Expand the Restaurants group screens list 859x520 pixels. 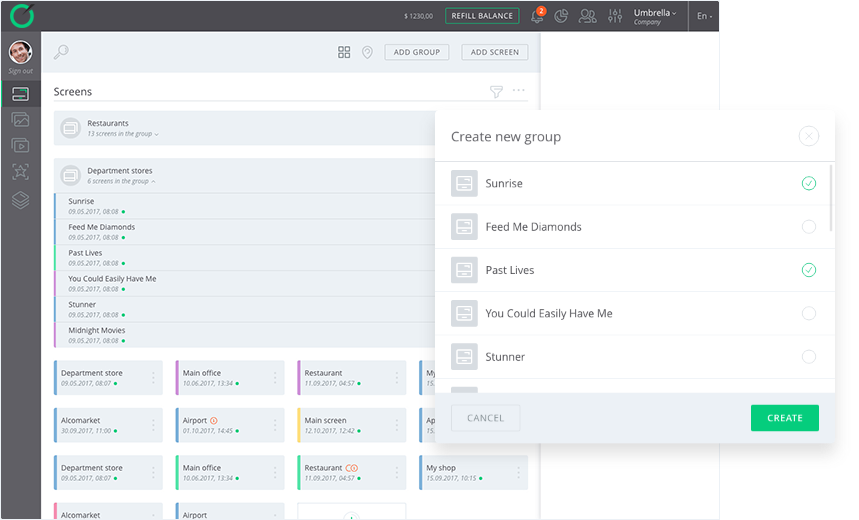pos(122,133)
